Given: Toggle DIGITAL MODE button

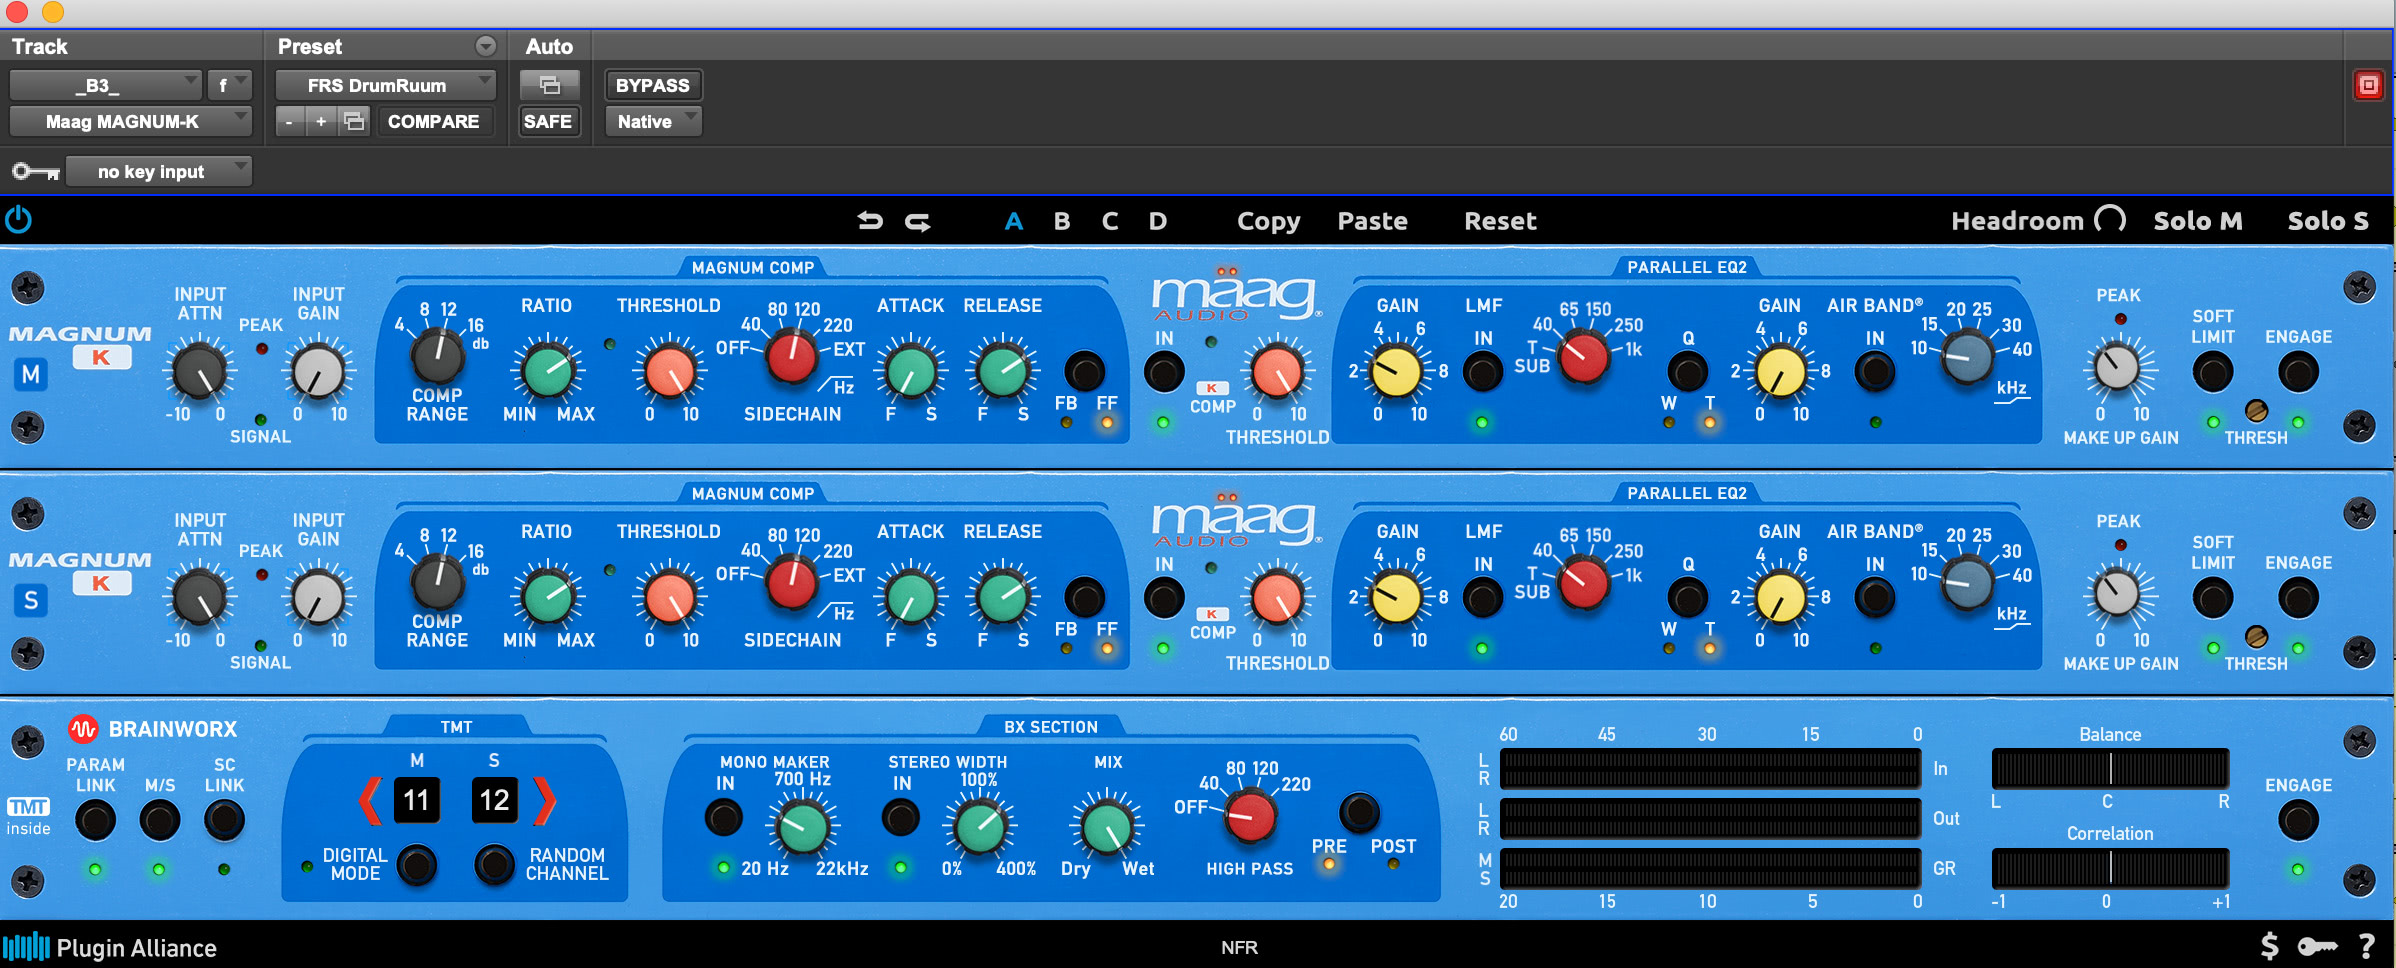Looking at the screenshot, I should 417,865.
